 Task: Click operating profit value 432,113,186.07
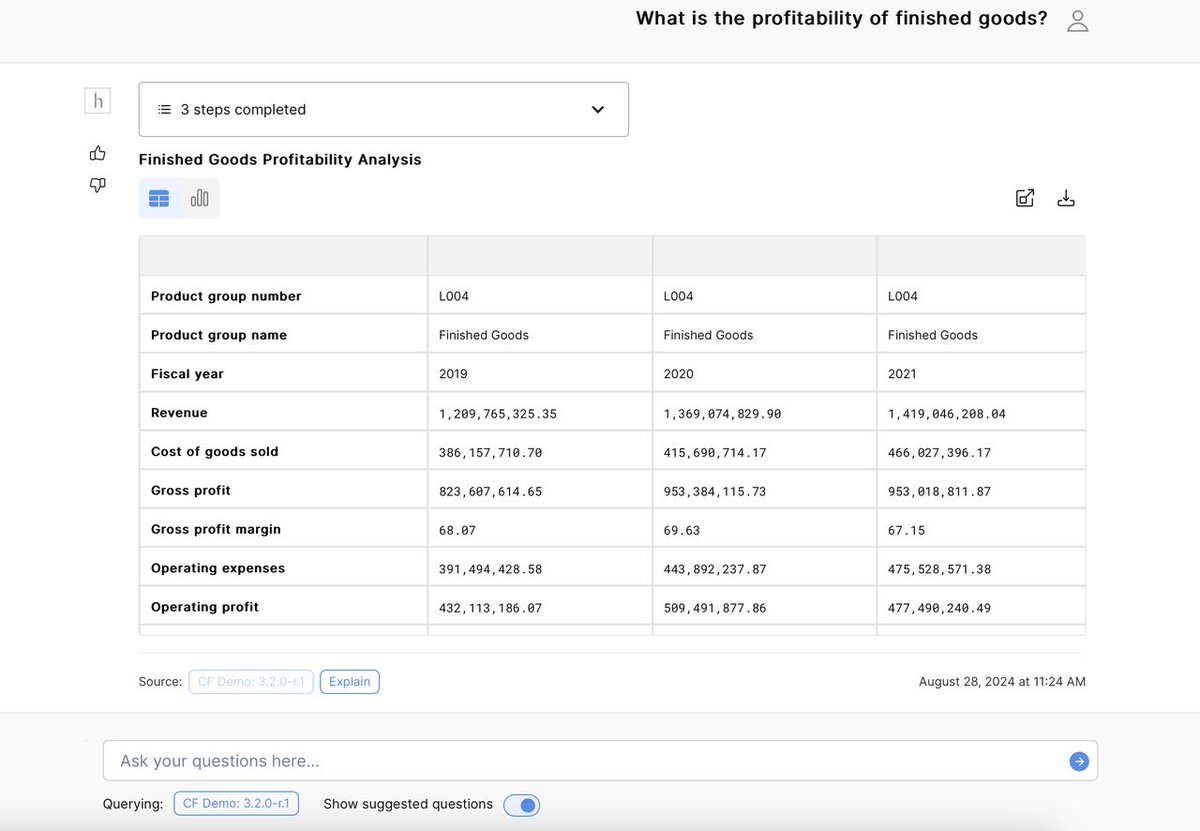tap(491, 609)
